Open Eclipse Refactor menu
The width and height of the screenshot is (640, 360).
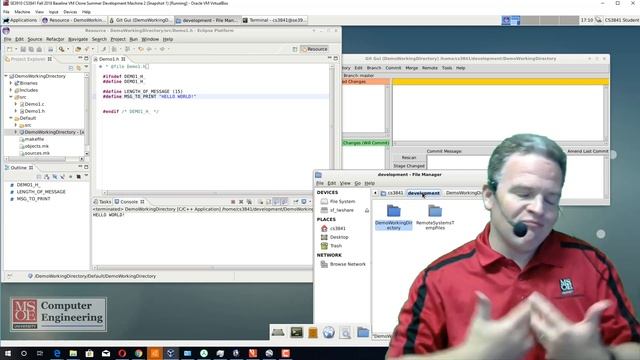click(55, 39)
